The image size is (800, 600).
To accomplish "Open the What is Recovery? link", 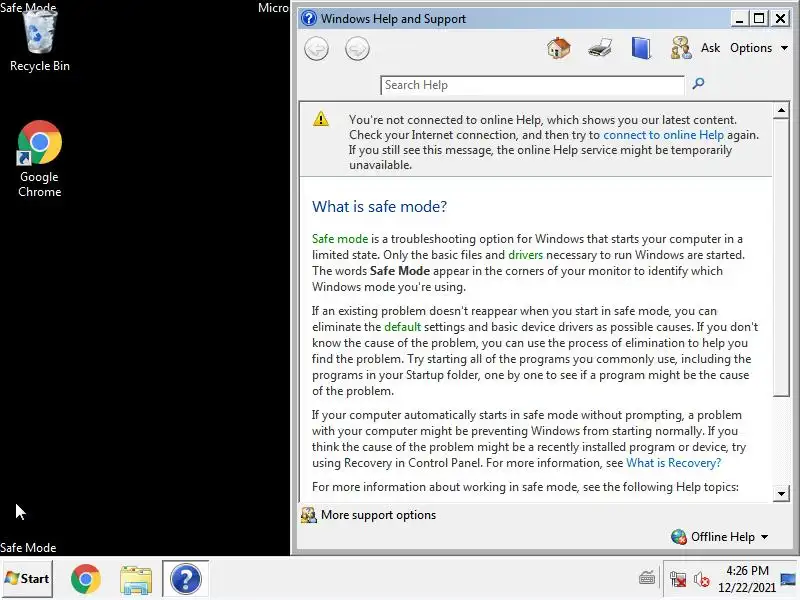I will (x=673, y=463).
